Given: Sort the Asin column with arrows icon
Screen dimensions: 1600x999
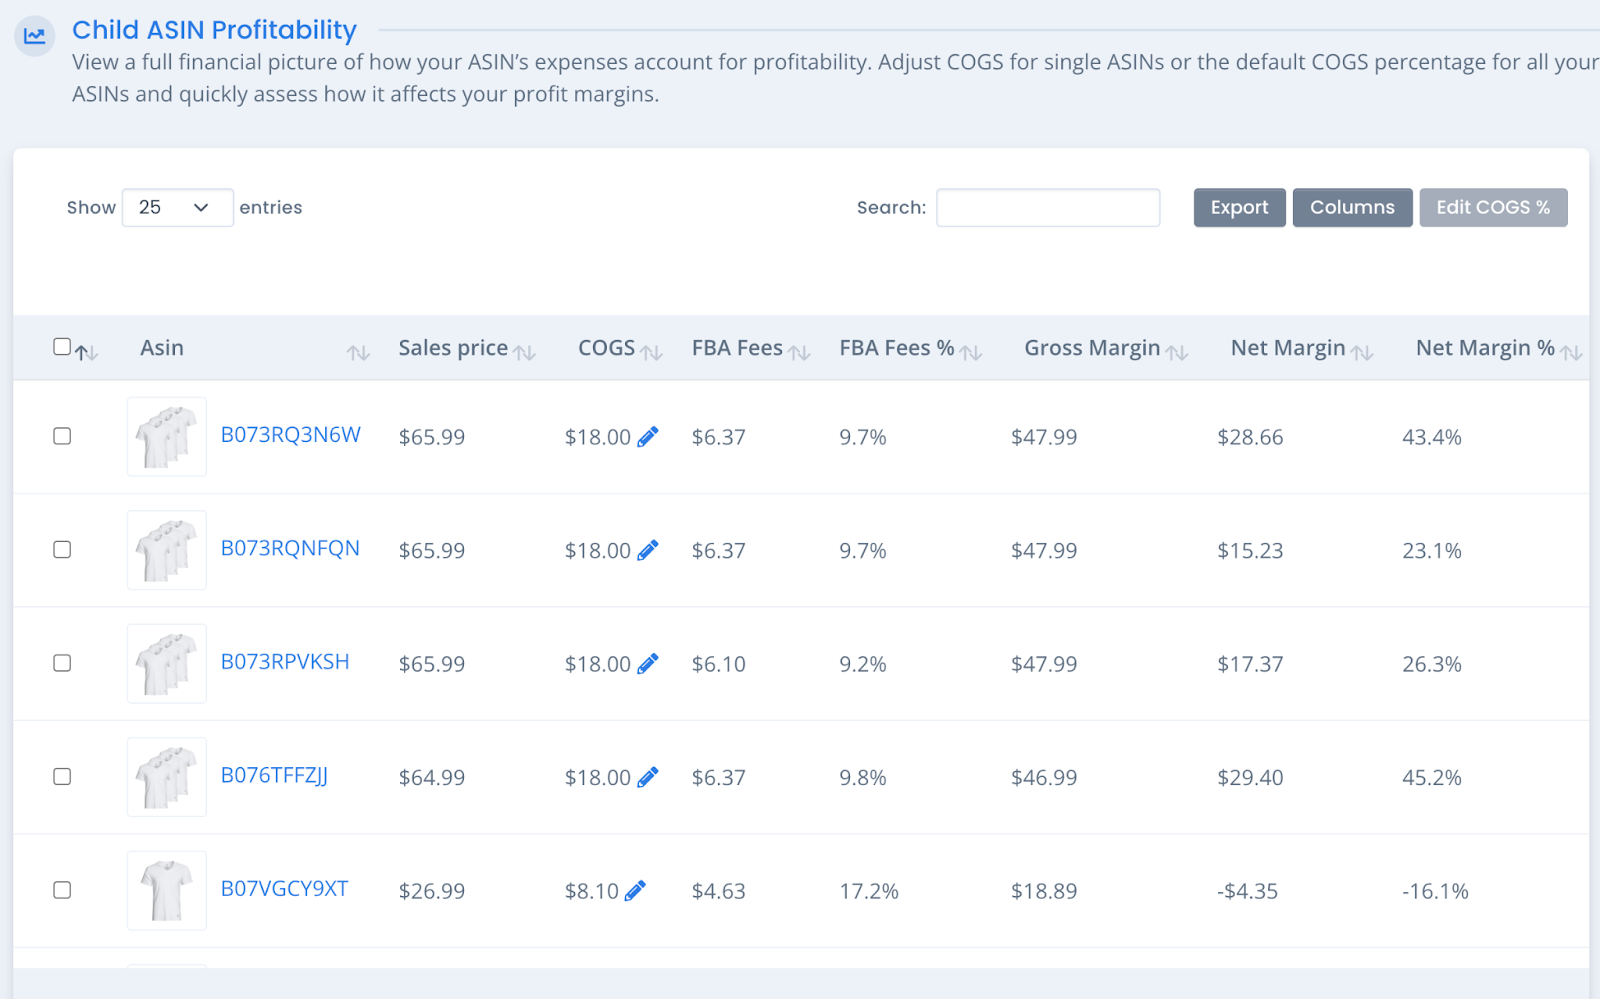Looking at the screenshot, I should coord(358,351).
